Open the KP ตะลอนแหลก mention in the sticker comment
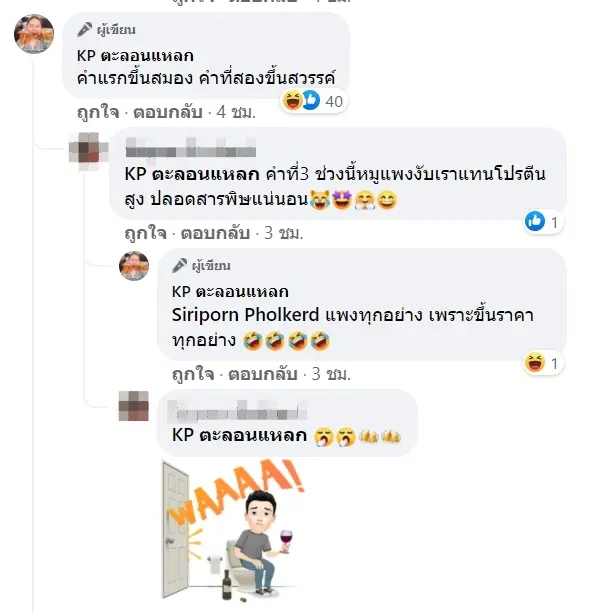Screen dimensions: 606x613 tap(239, 436)
